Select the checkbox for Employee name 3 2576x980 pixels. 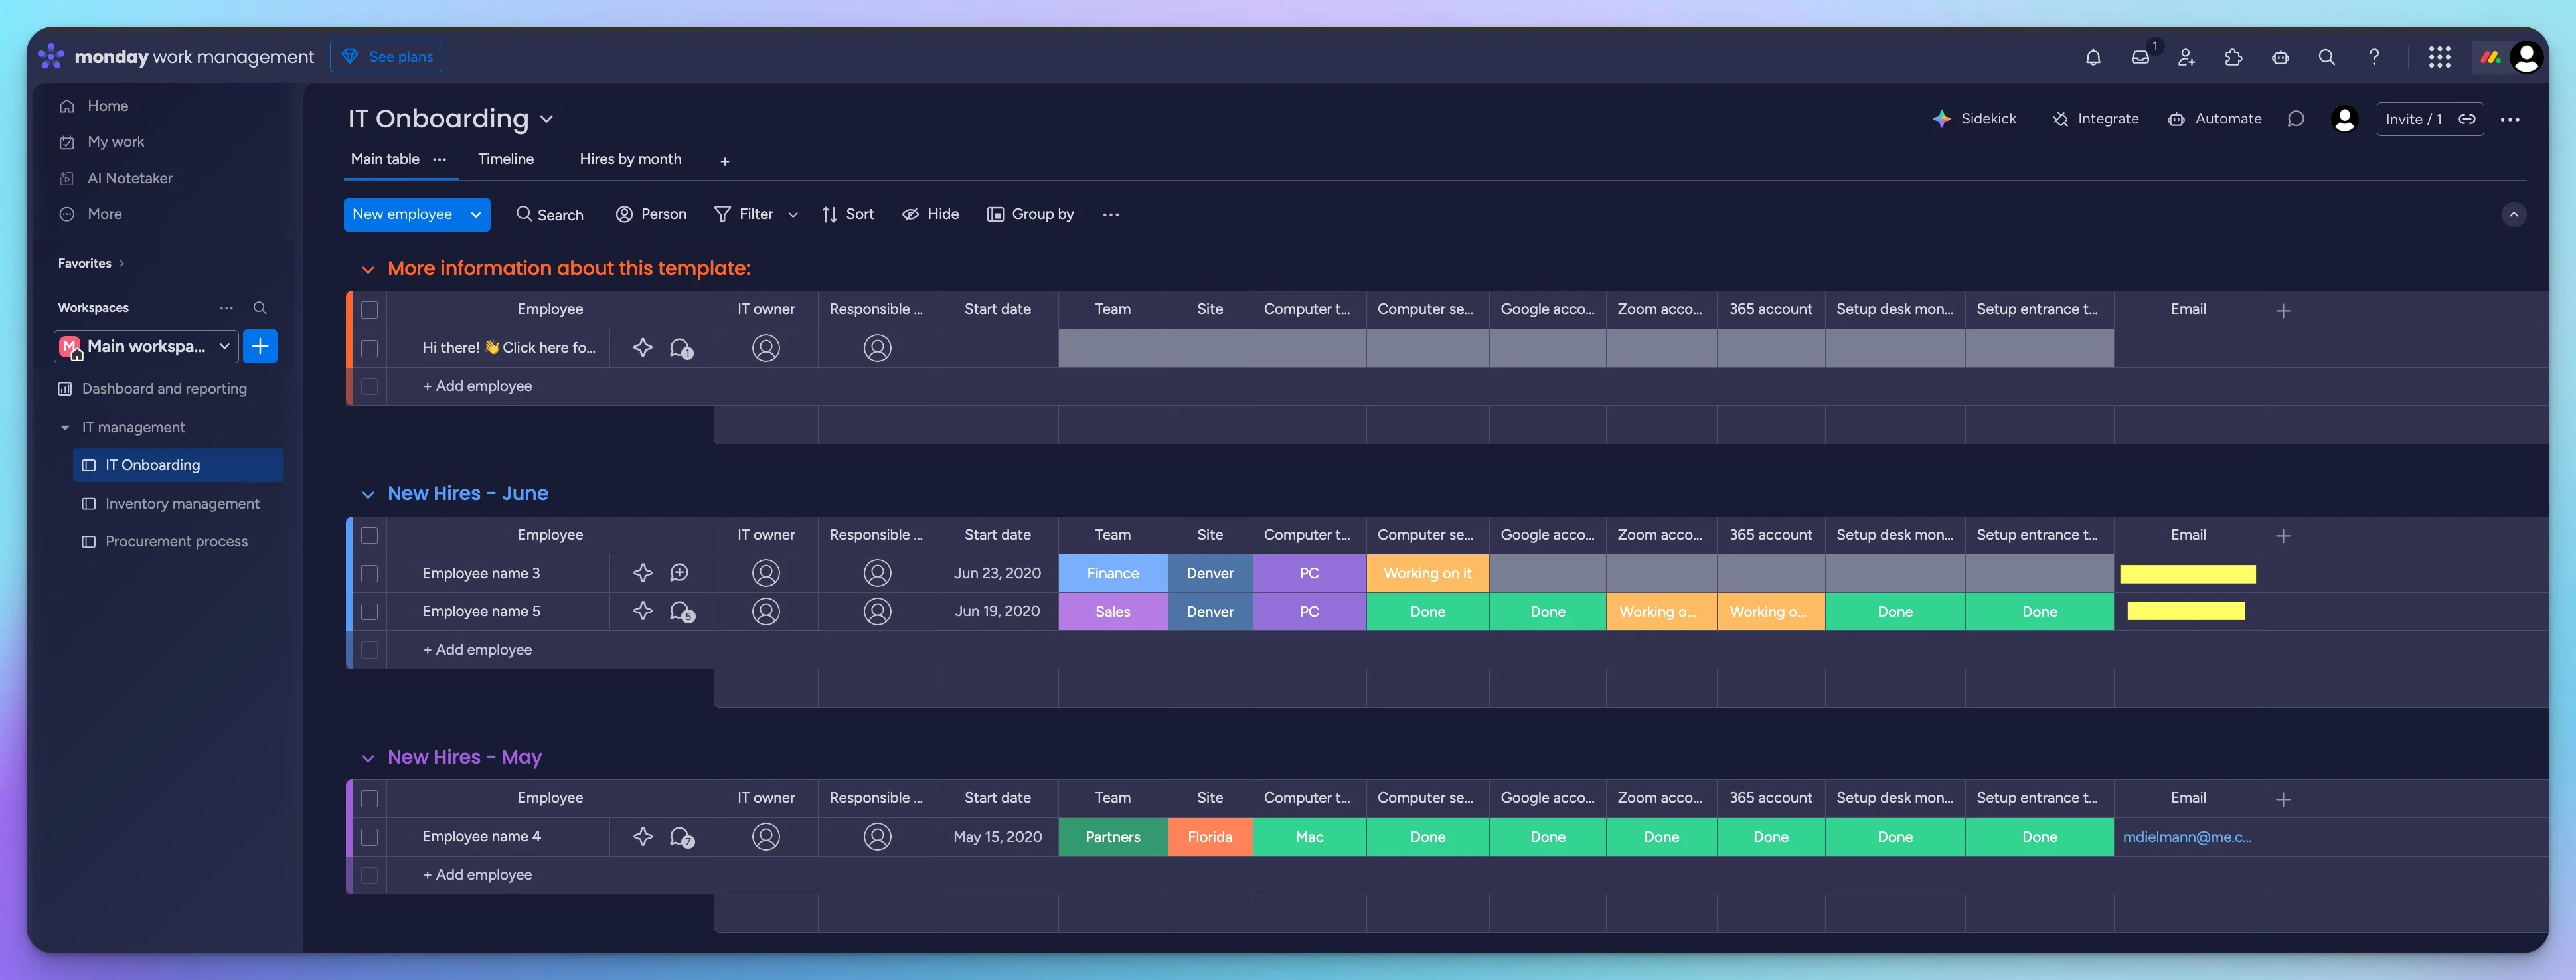(370, 572)
